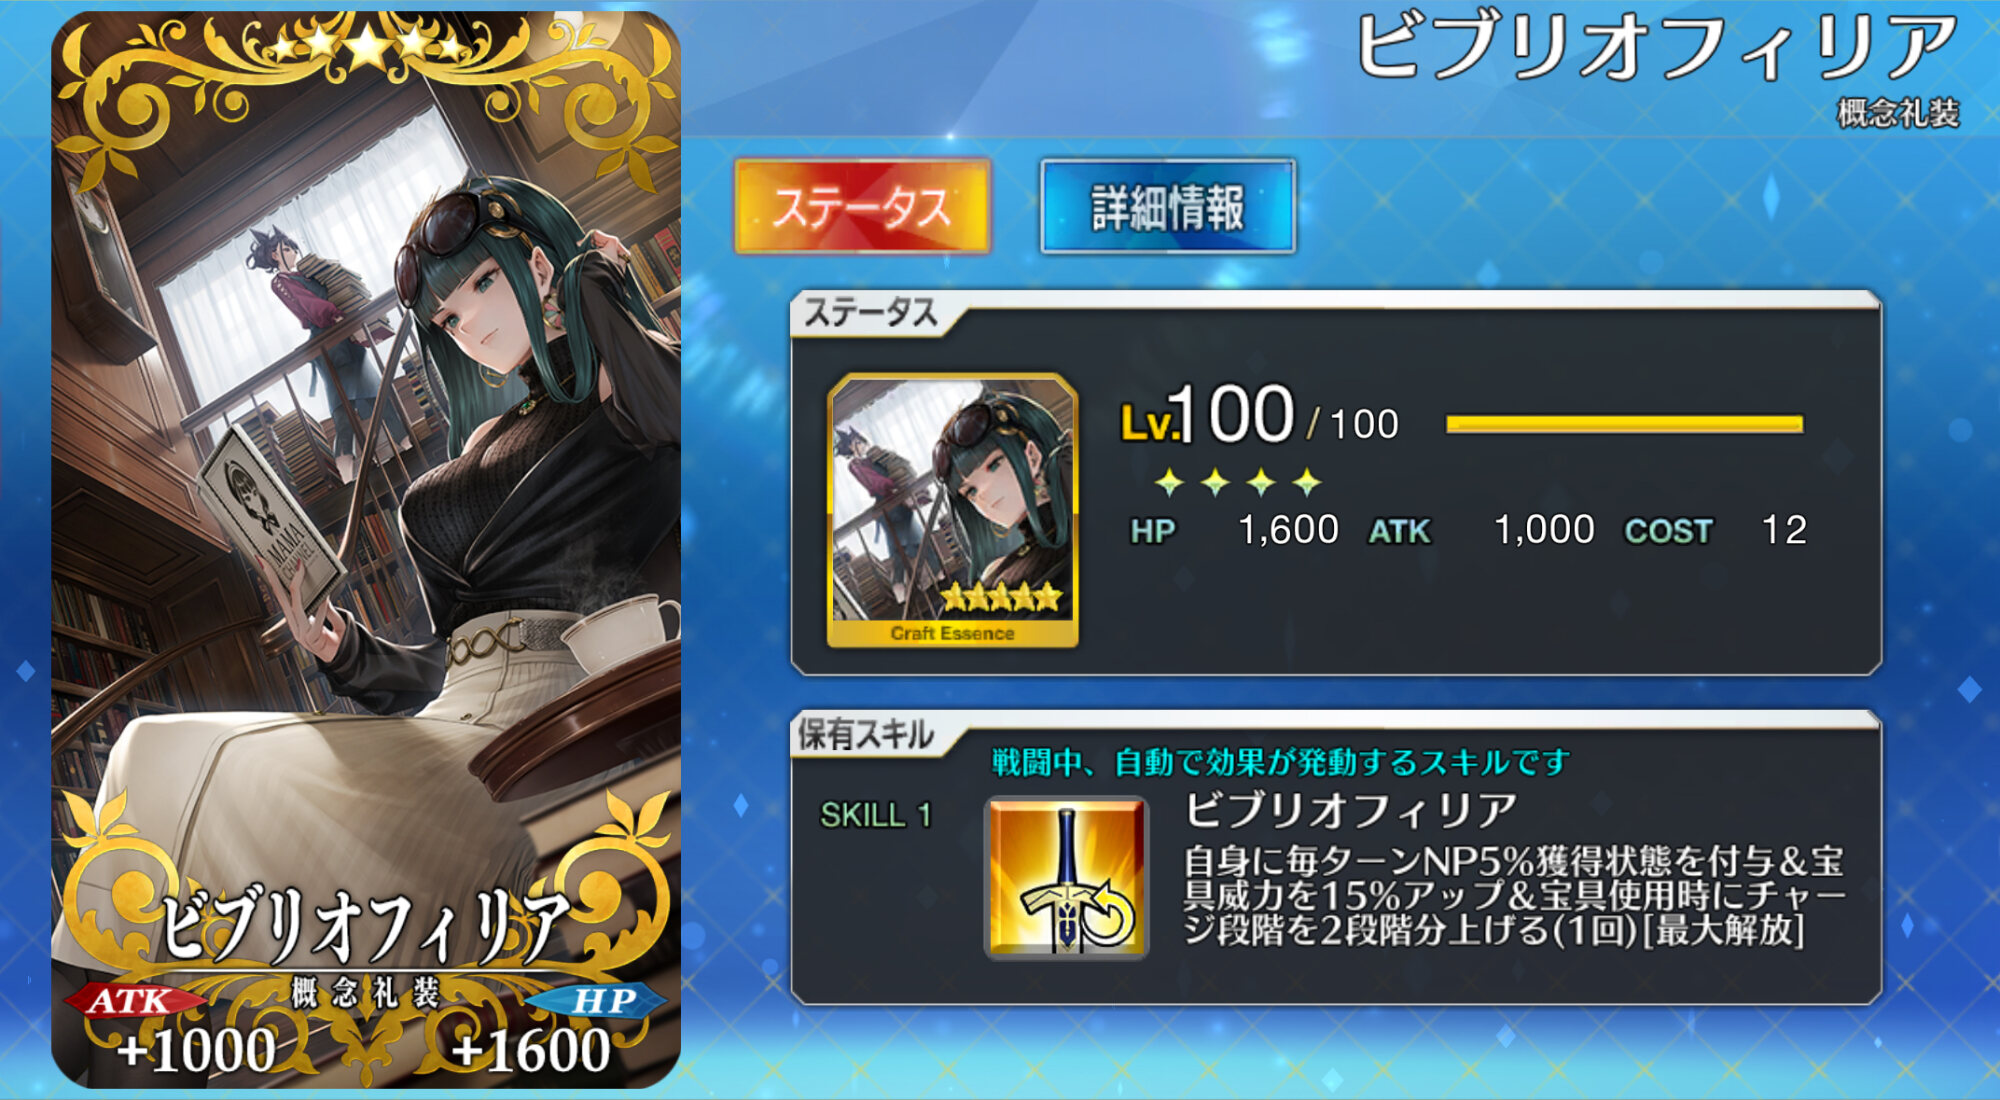Click the Craft Essence thumbnail portrait
The width and height of the screenshot is (2000, 1100).
click(952, 510)
